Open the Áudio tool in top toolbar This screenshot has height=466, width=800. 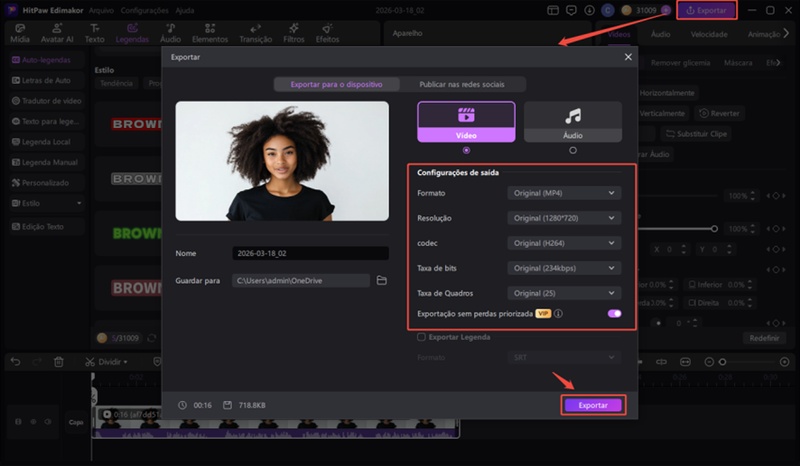[170, 33]
